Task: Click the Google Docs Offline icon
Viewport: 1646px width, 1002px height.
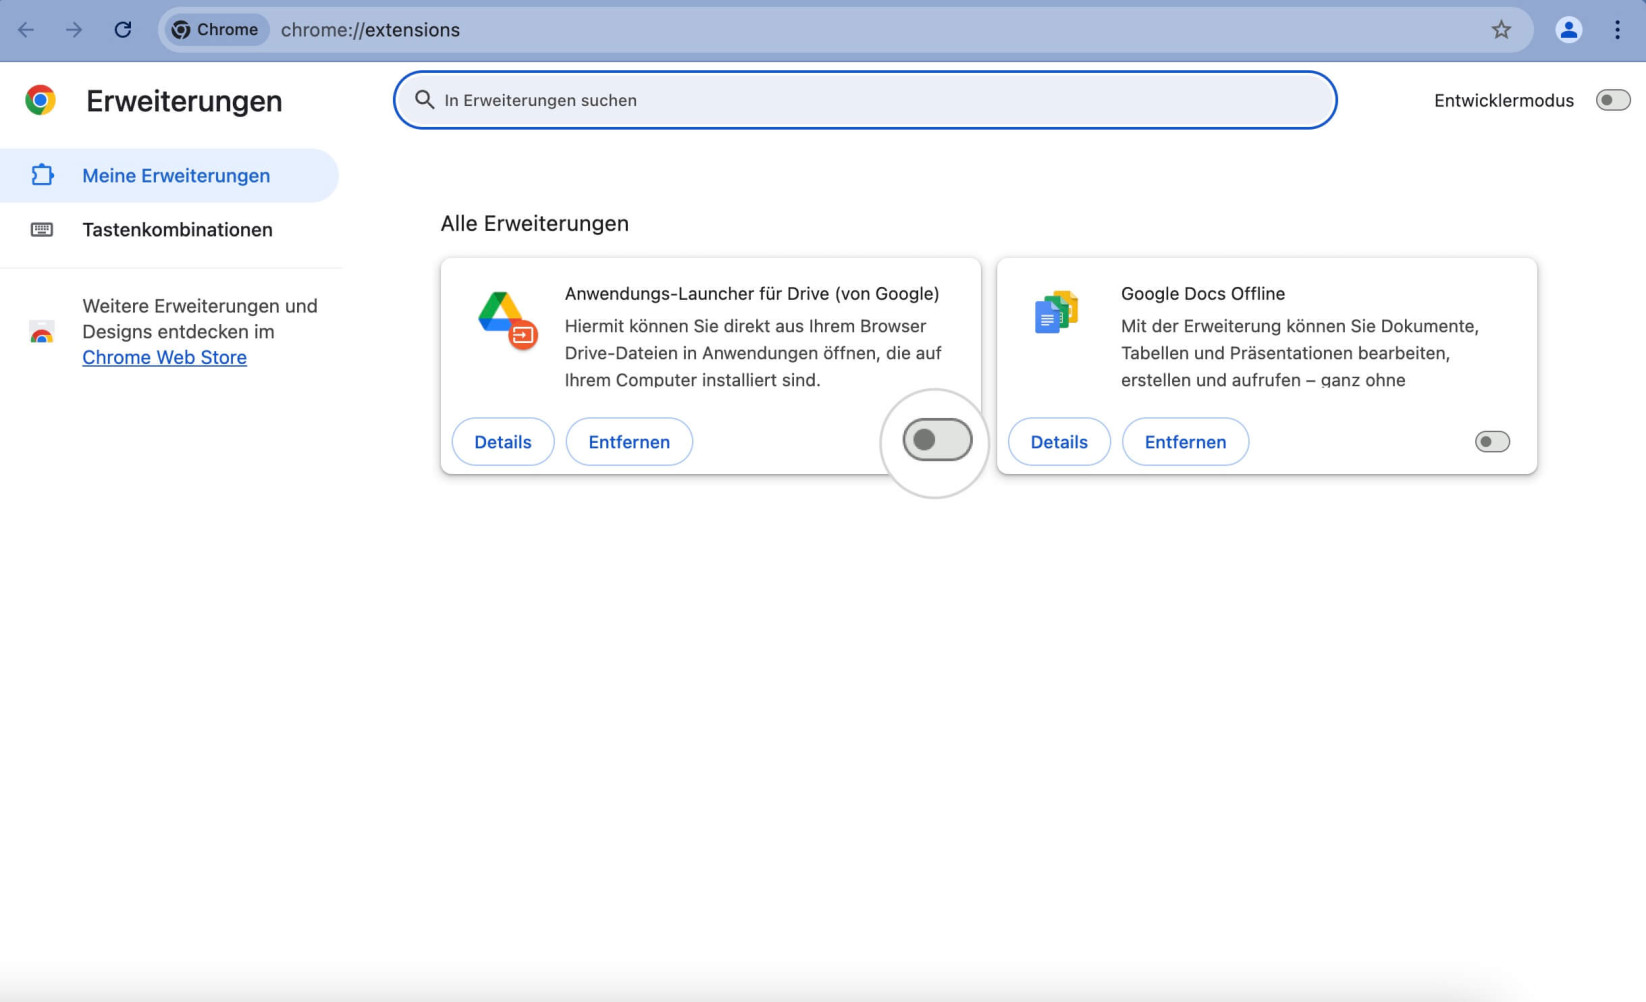Action: (1056, 313)
